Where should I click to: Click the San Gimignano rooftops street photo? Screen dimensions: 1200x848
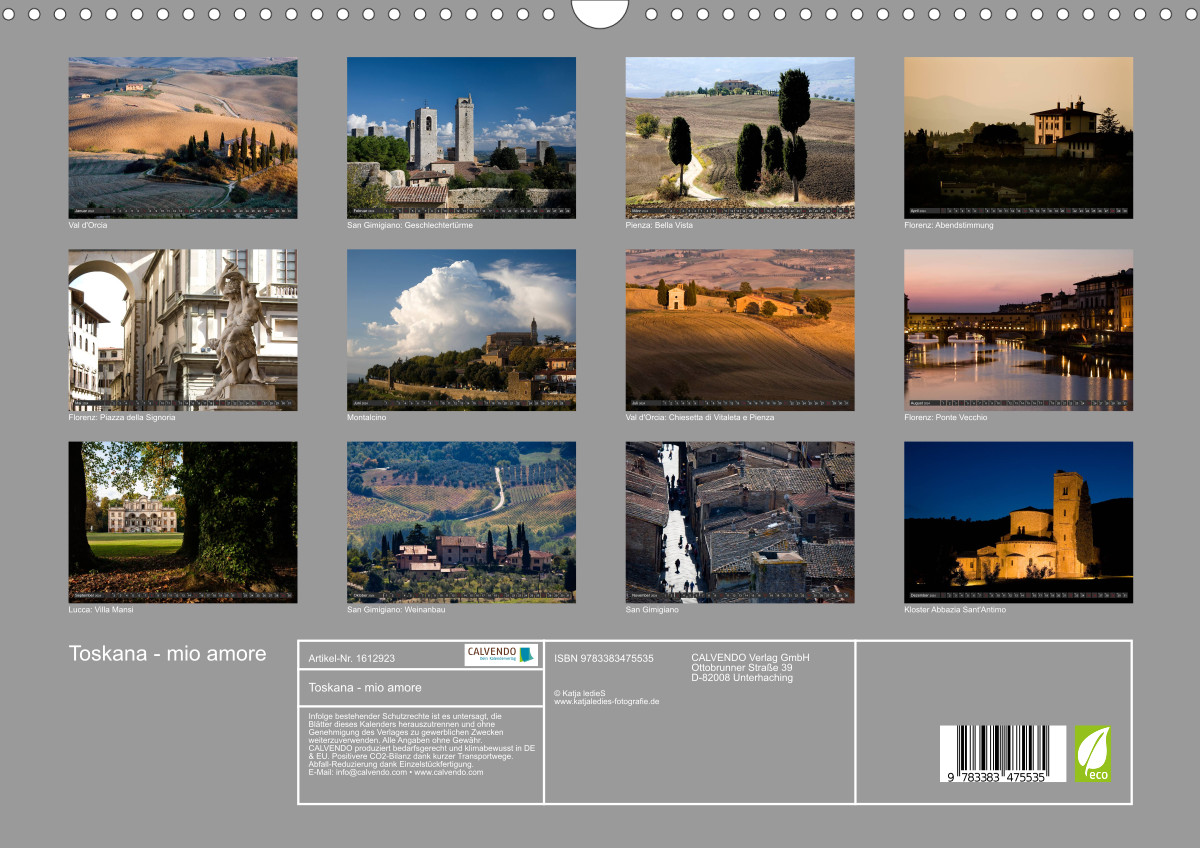pyautogui.click(x=740, y=522)
